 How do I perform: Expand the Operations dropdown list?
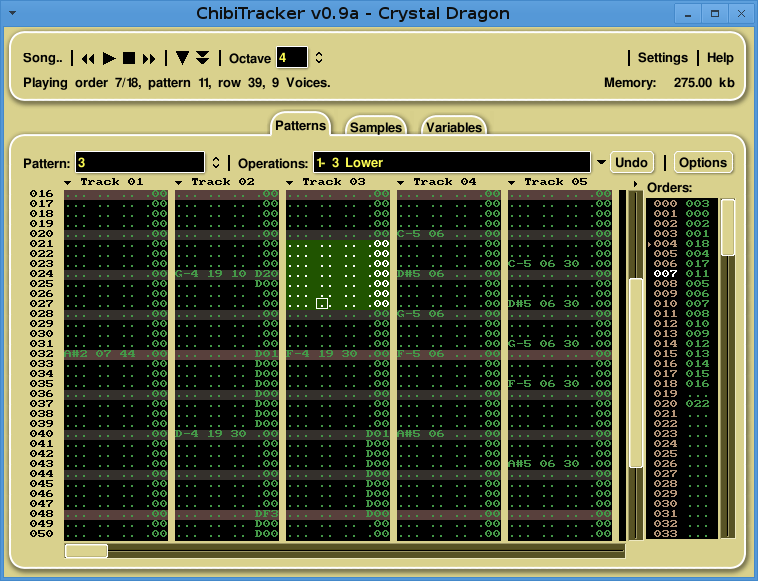click(601, 163)
